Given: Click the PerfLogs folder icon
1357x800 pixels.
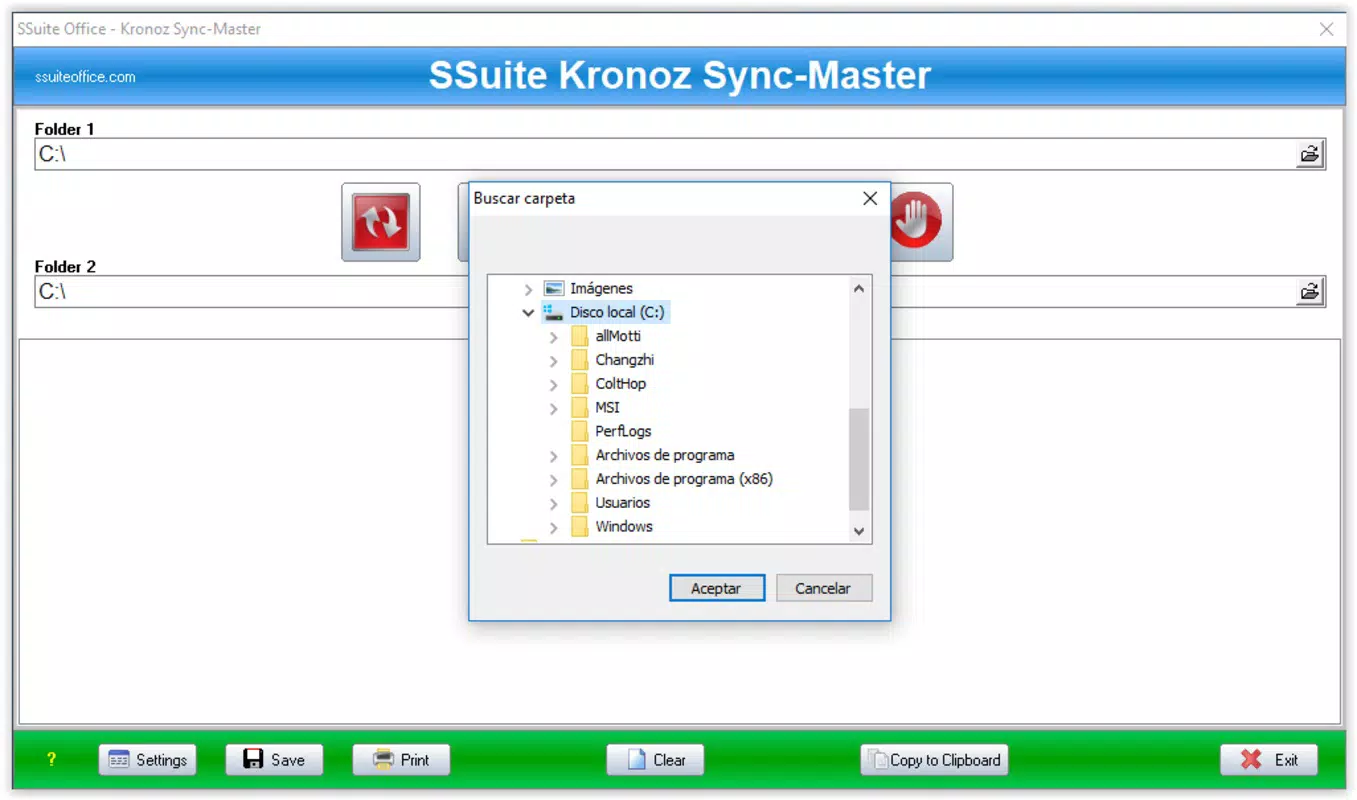Looking at the screenshot, I should coord(580,432).
